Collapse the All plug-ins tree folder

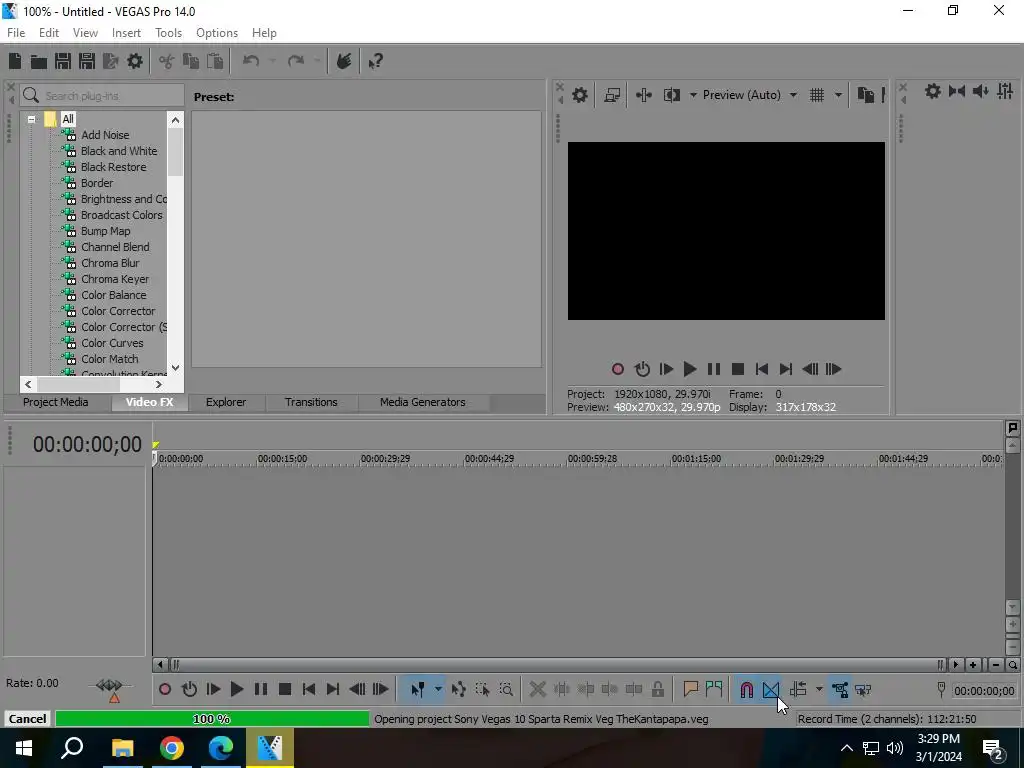pos(31,120)
